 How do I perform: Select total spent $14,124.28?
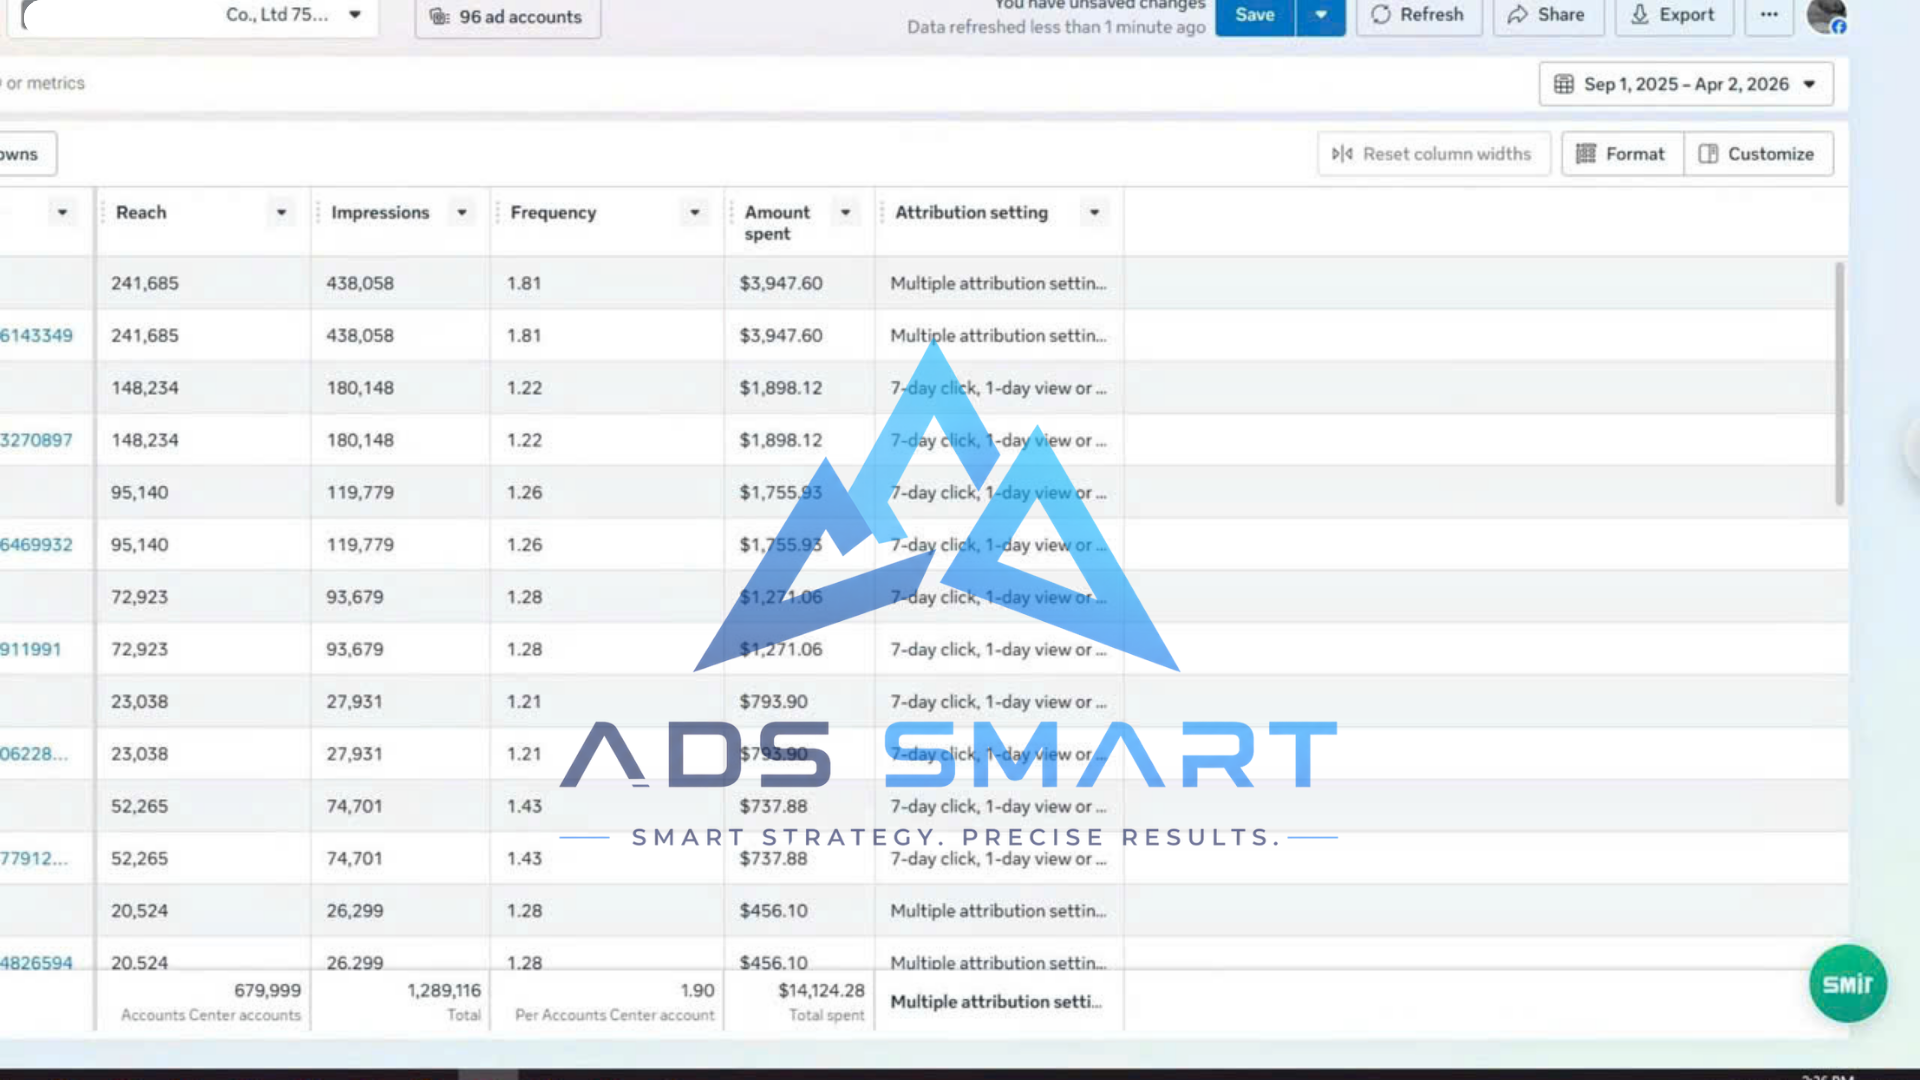tap(822, 990)
